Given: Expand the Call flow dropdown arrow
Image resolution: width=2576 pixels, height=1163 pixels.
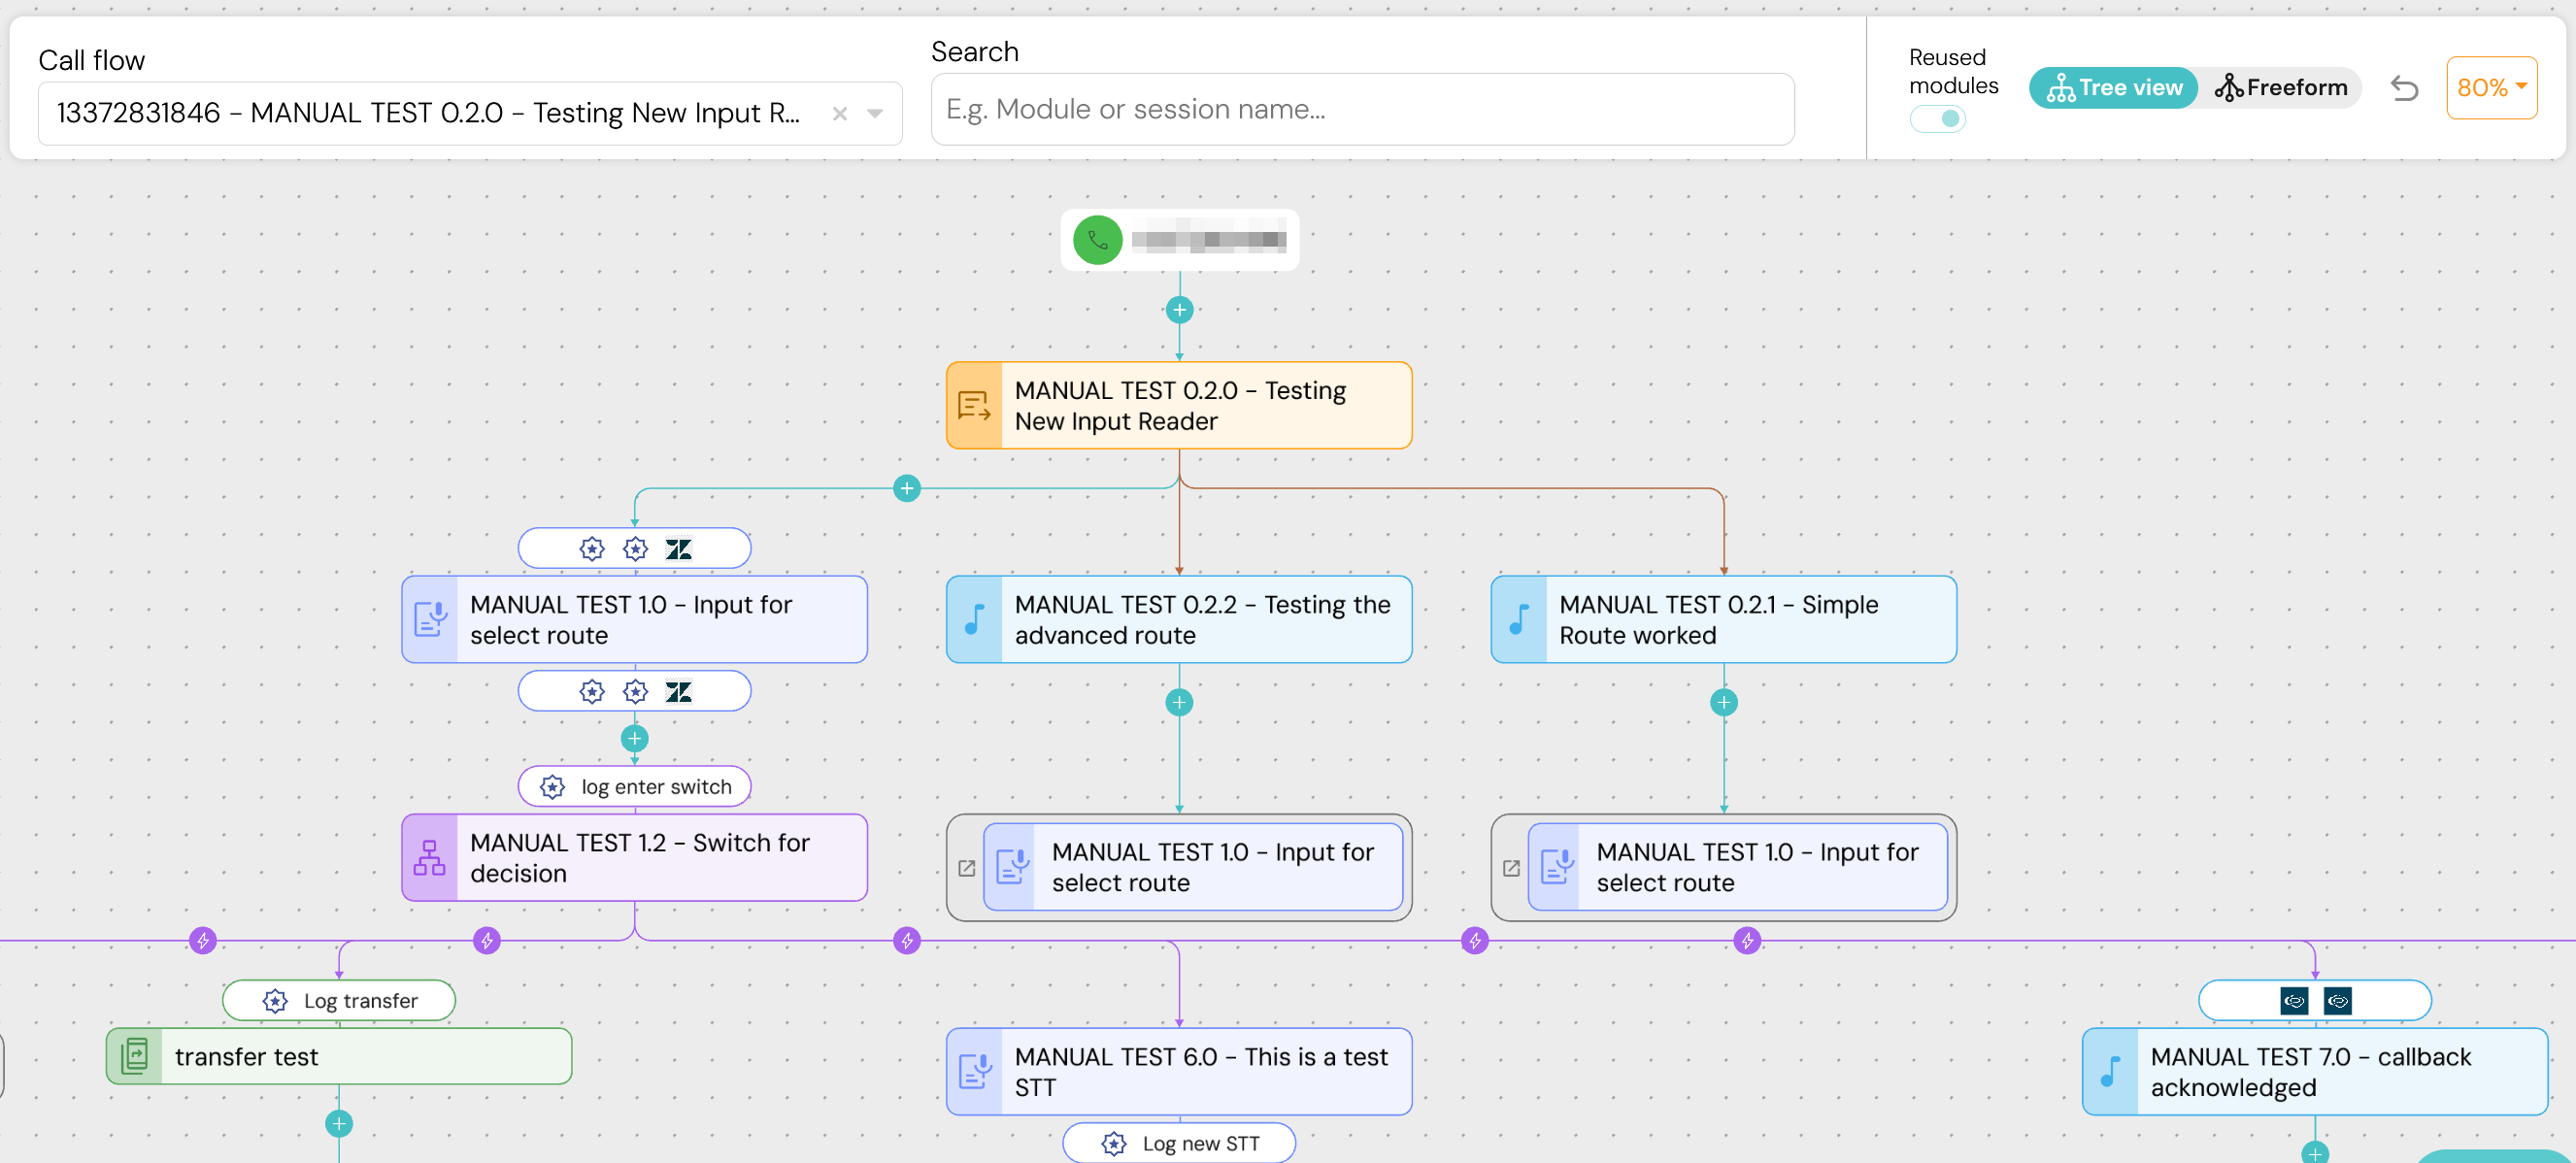Looking at the screenshot, I should coord(875,114).
